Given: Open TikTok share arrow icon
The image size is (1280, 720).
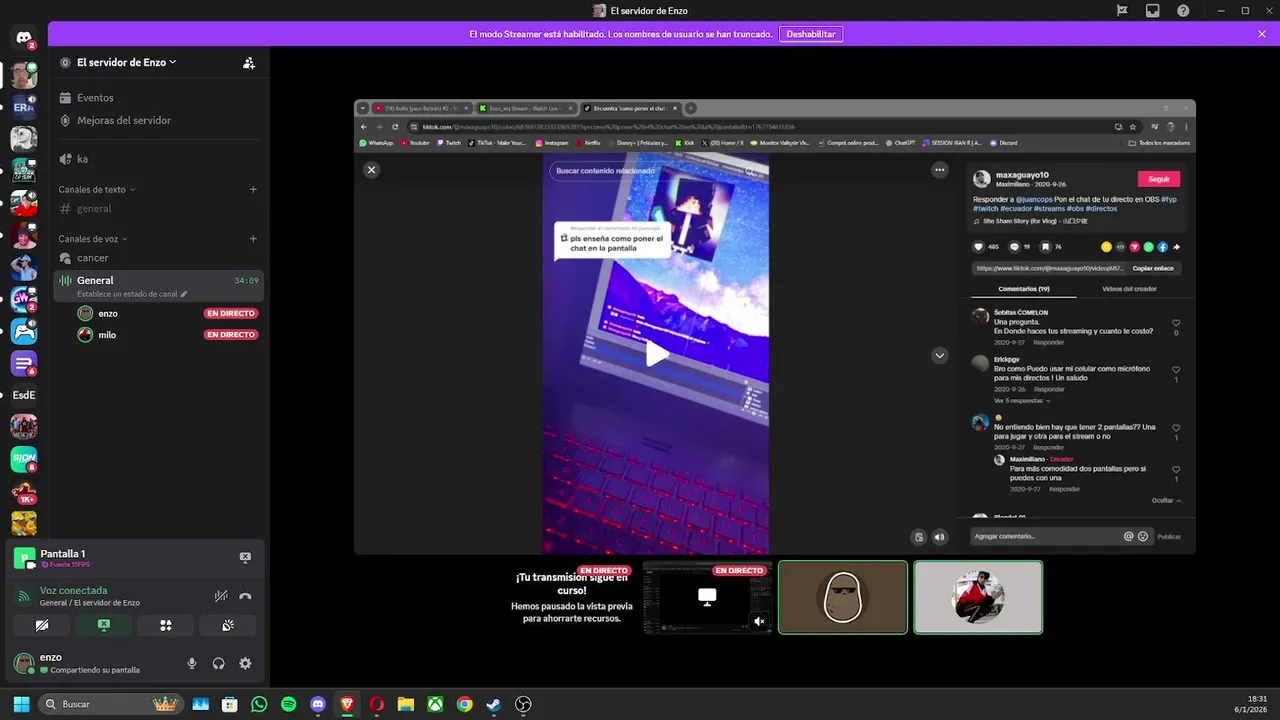Looking at the screenshot, I should [x=1176, y=247].
